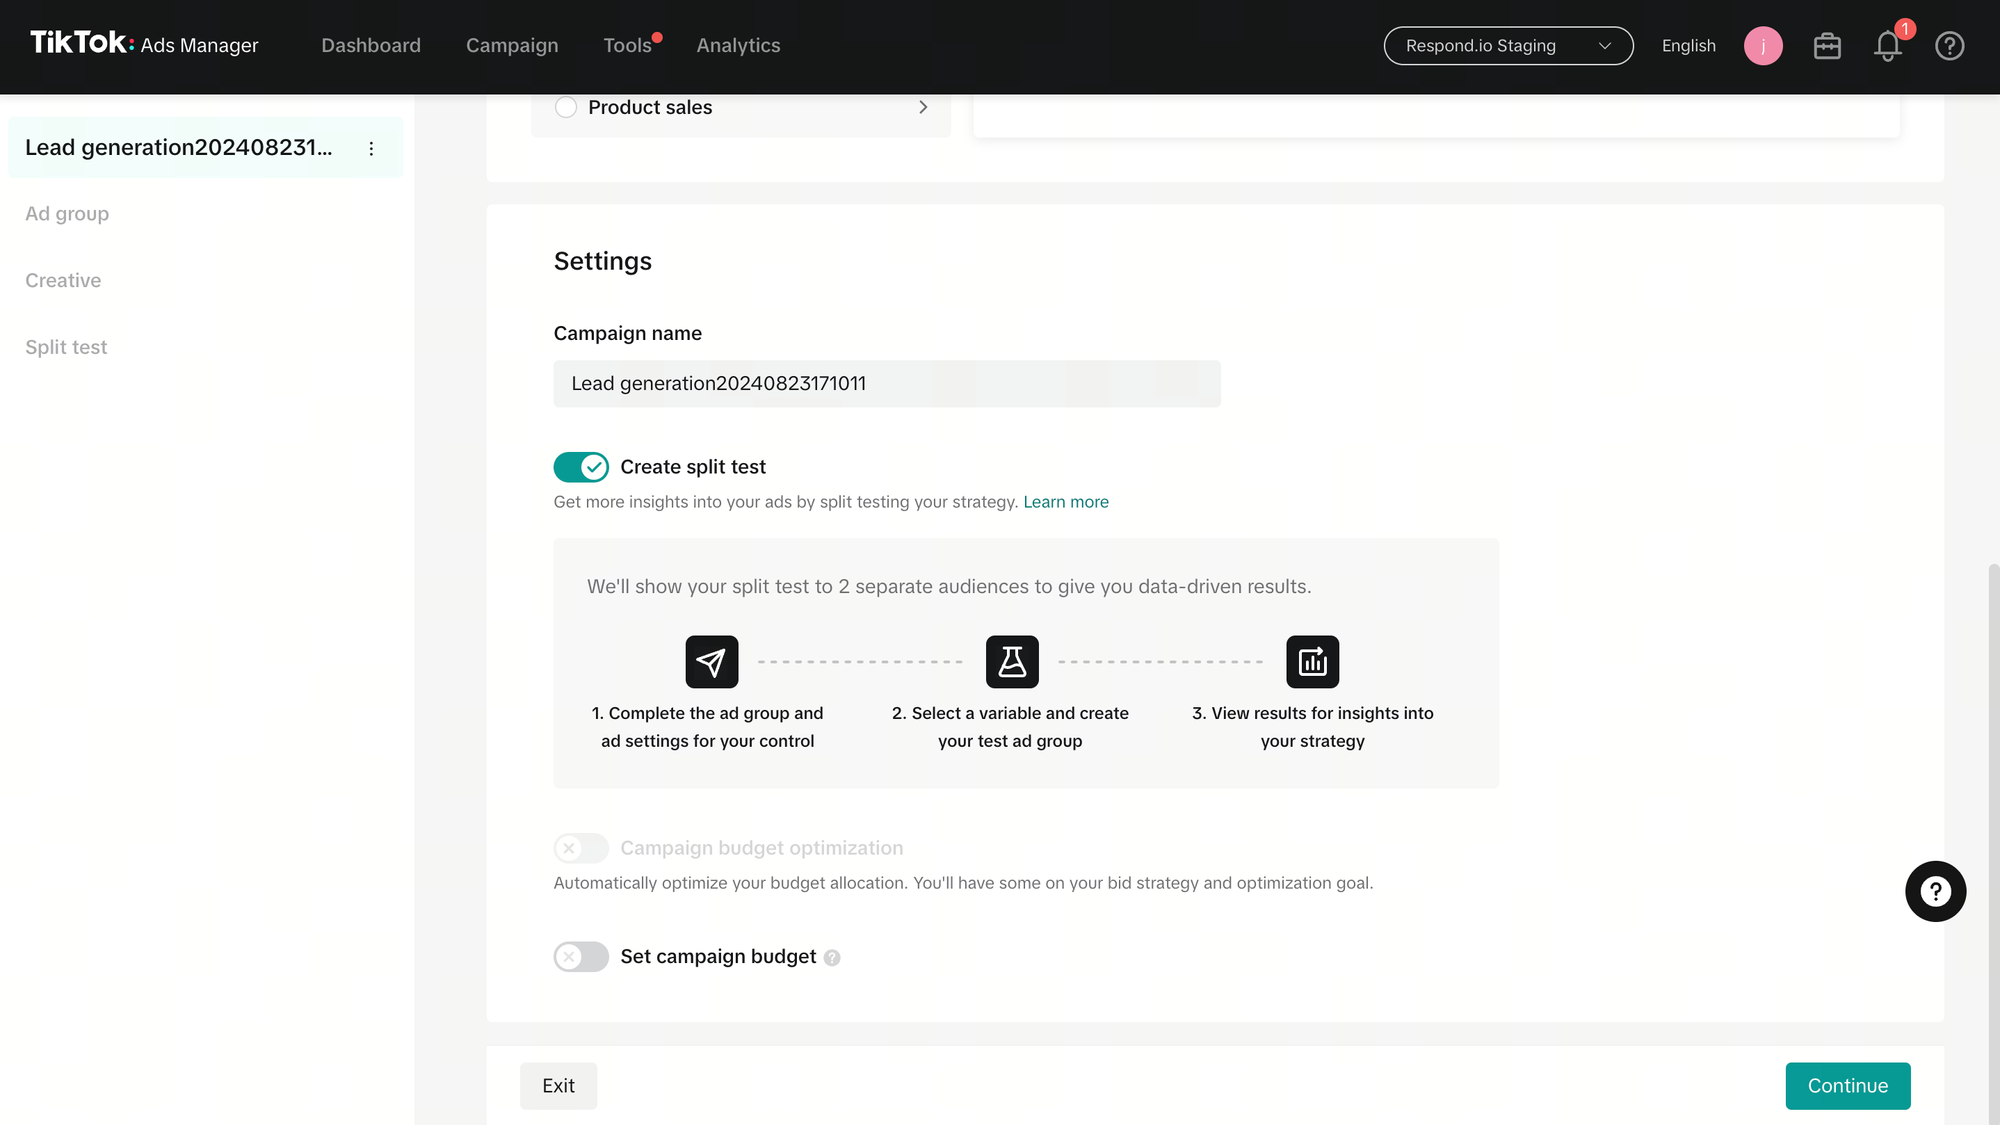Open the briefcase business center icon

1827,46
